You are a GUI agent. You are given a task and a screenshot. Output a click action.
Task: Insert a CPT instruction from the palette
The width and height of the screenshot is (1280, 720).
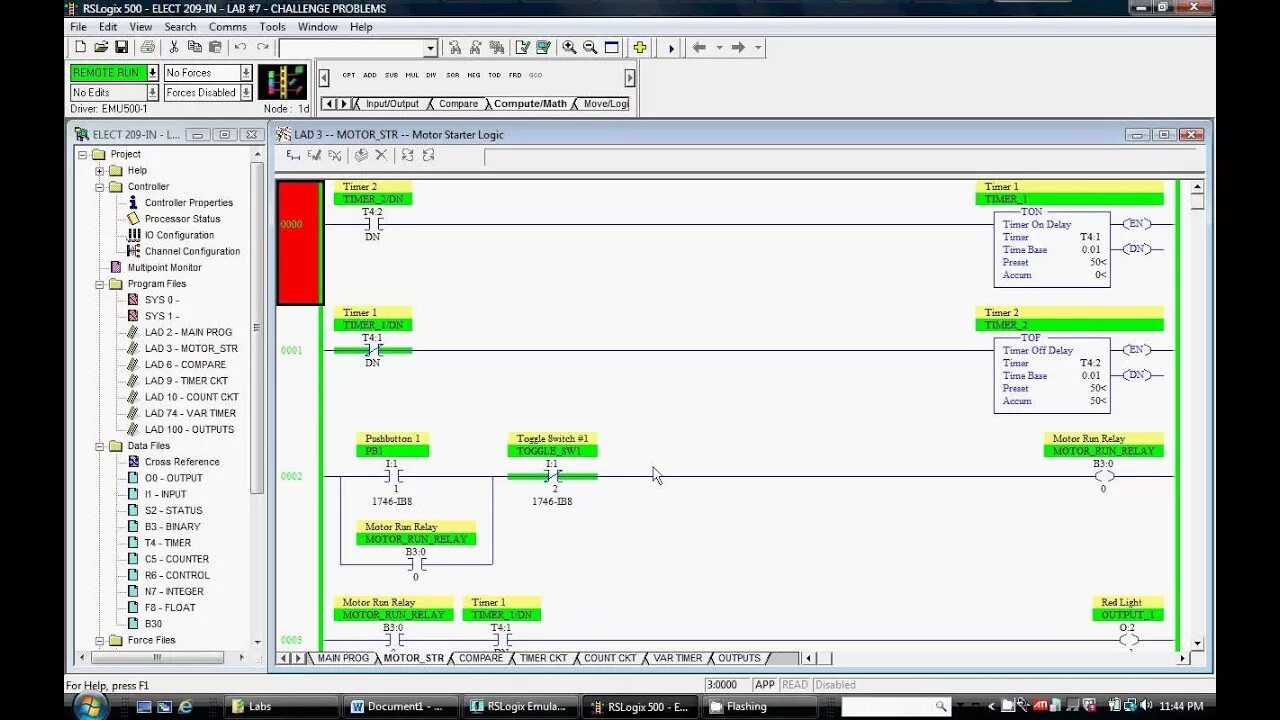349,75
